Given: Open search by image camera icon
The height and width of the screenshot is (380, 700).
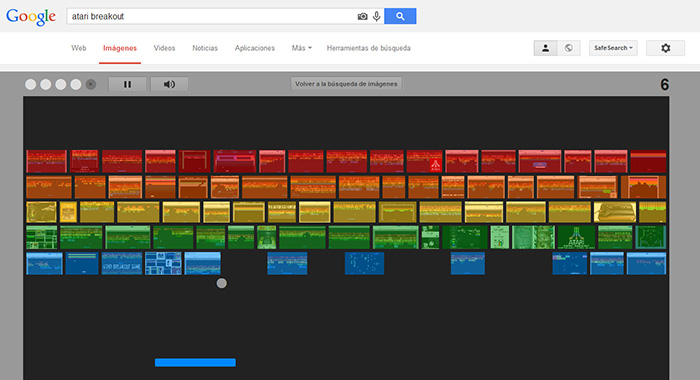Looking at the screenshot, I should pyautogui.click(x=362, y=17).
